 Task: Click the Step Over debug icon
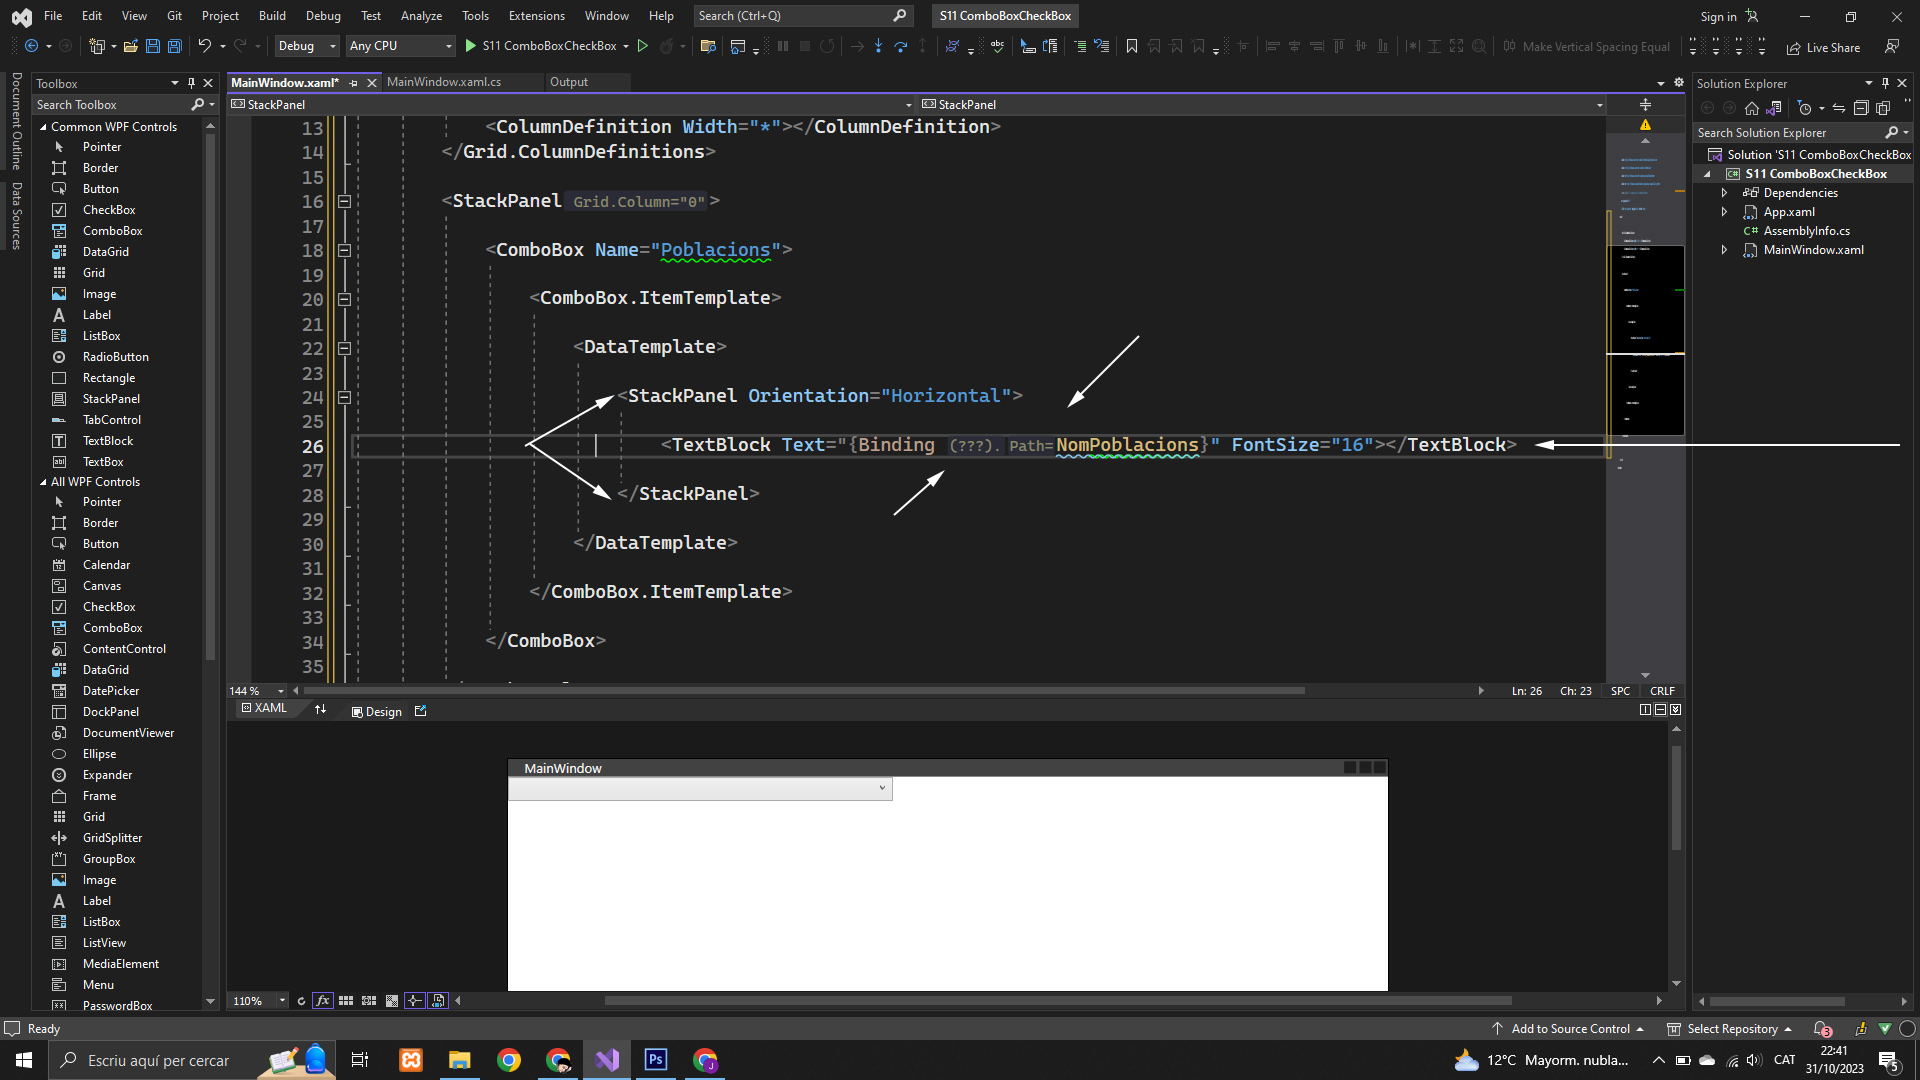click(900, 46)
